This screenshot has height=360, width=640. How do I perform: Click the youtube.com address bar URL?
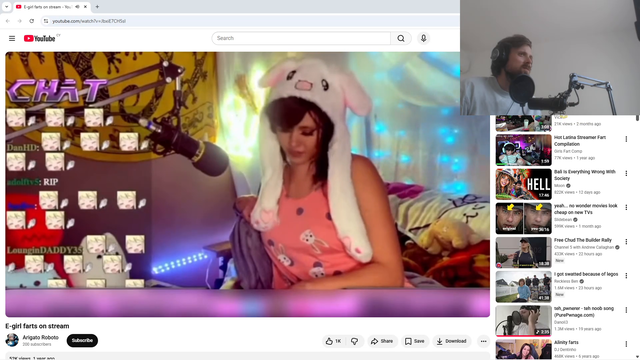pos(89,21)
